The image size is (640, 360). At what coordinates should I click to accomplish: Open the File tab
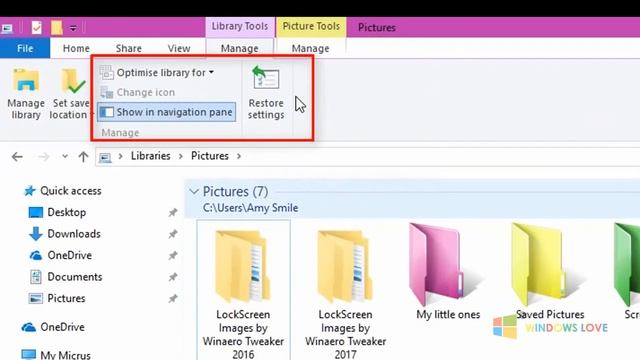pyautogui.click(x=25, y=48)
